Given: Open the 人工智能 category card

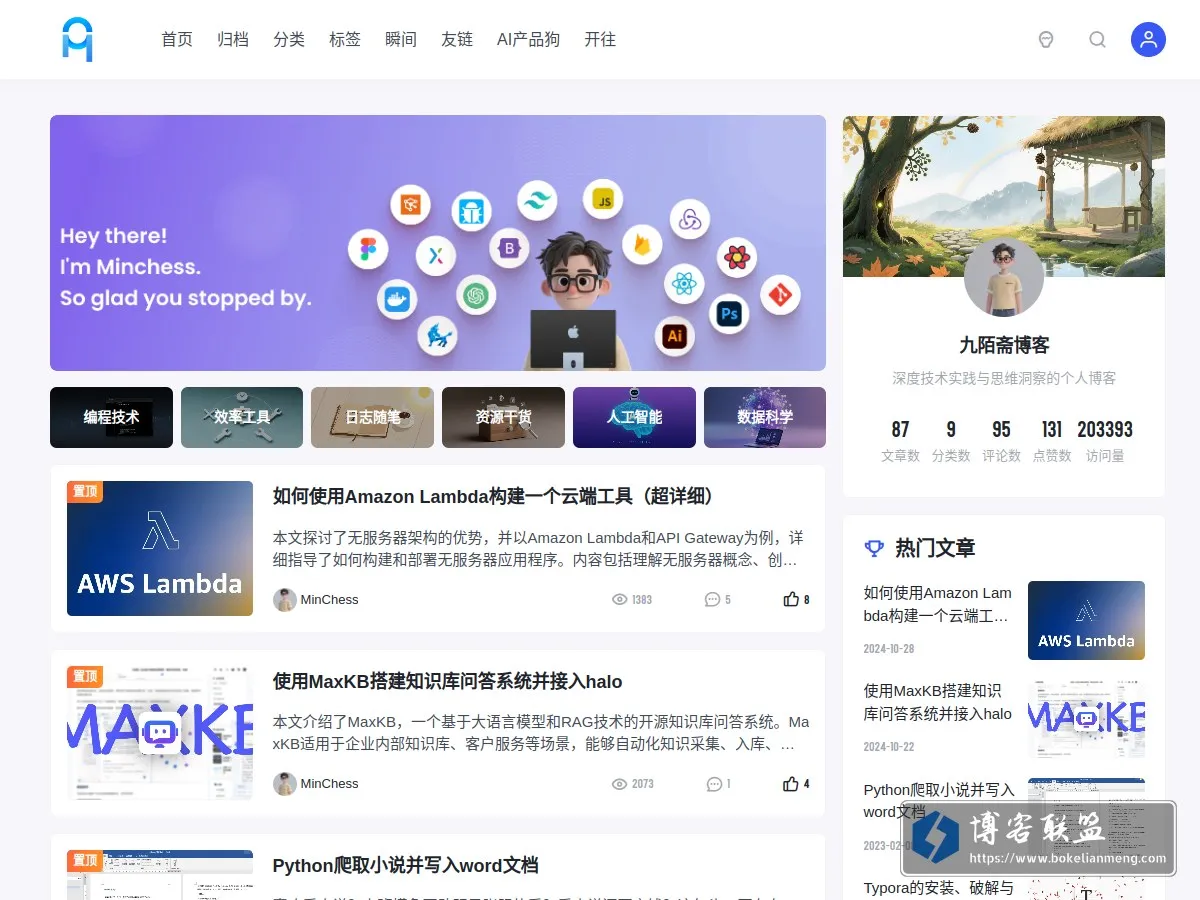Looking at the screenshot, I should click(634, 417).
